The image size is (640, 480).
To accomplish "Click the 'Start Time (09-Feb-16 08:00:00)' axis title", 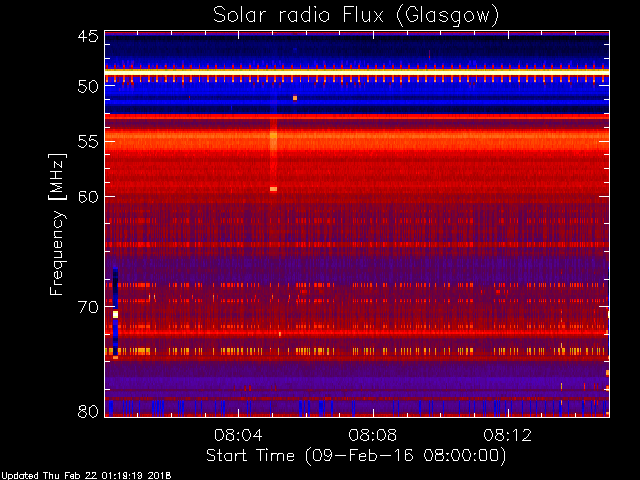I will pyautogui.click(x=356, y=456).
